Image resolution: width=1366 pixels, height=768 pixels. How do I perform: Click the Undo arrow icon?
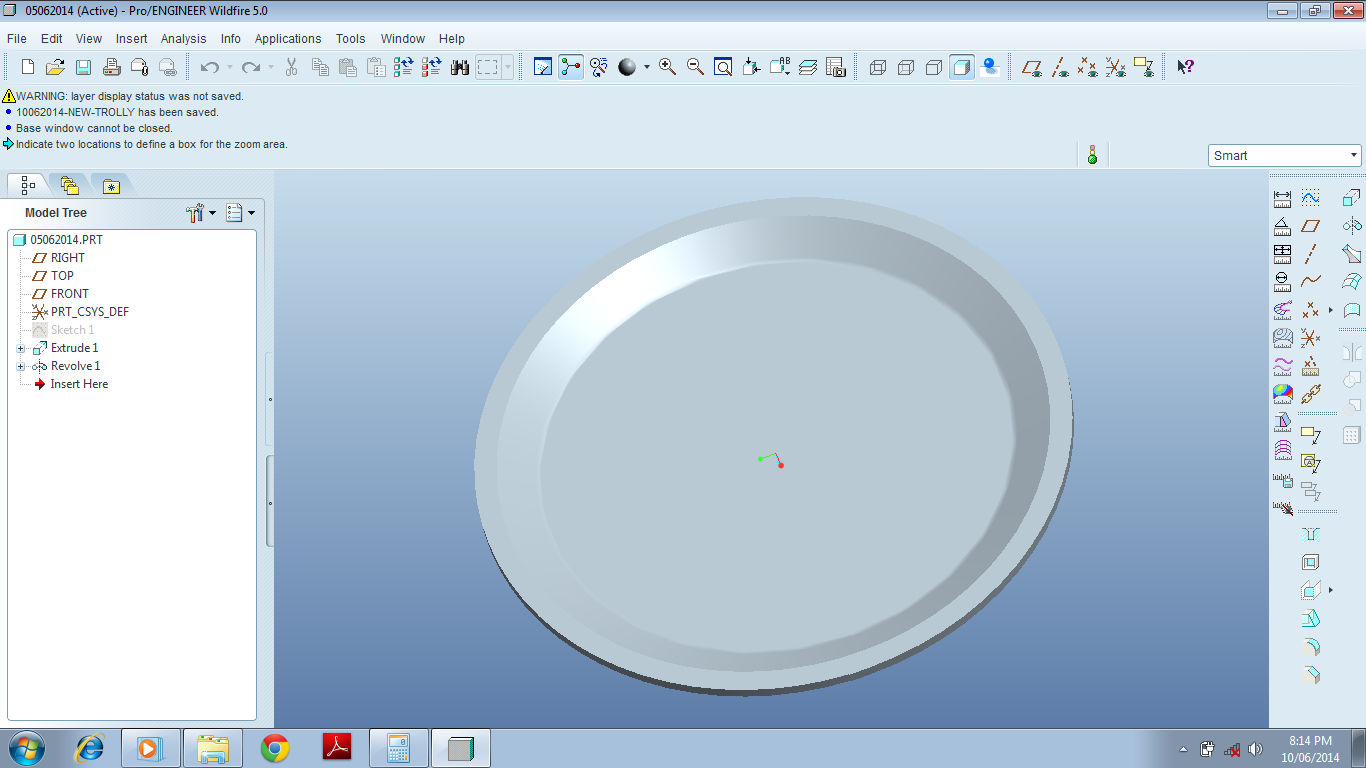tap(209, 67)
